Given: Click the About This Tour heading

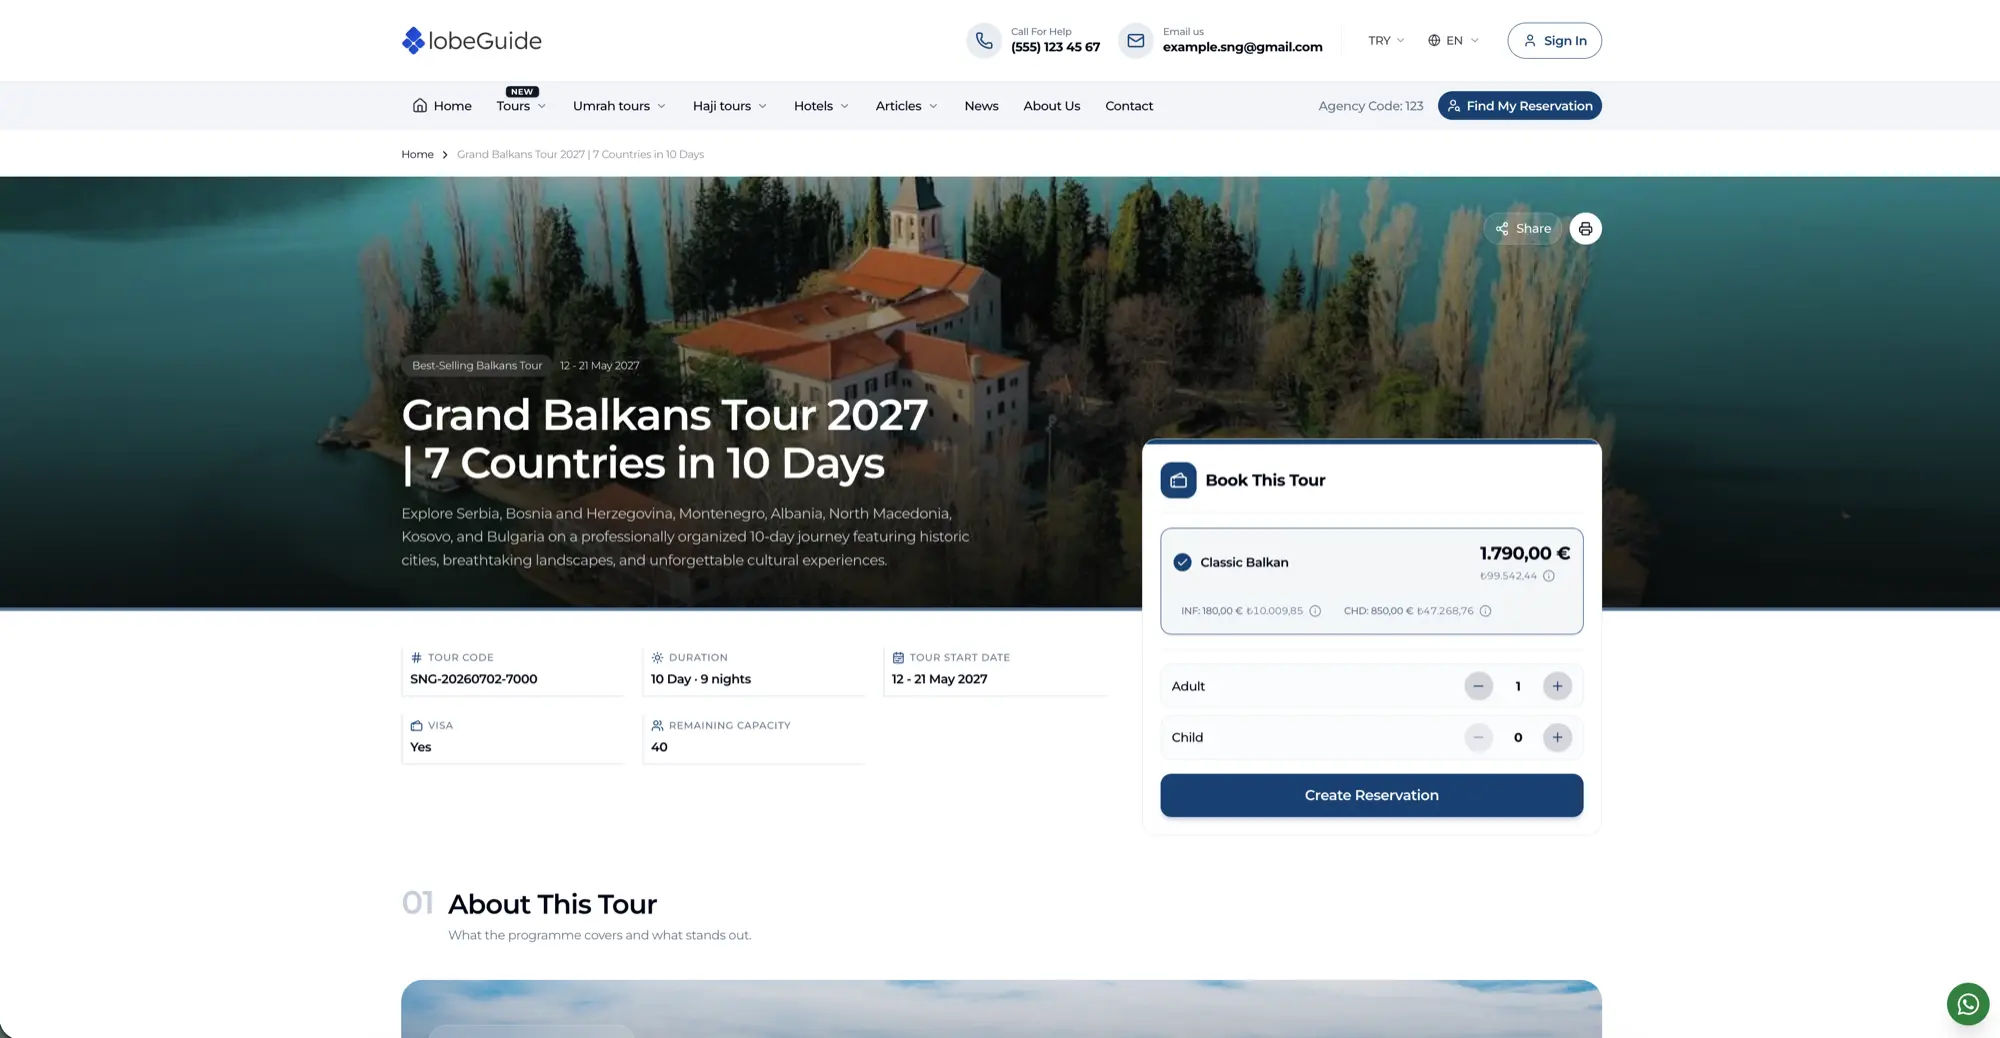Looking at the screenshot, I should 552,904.
